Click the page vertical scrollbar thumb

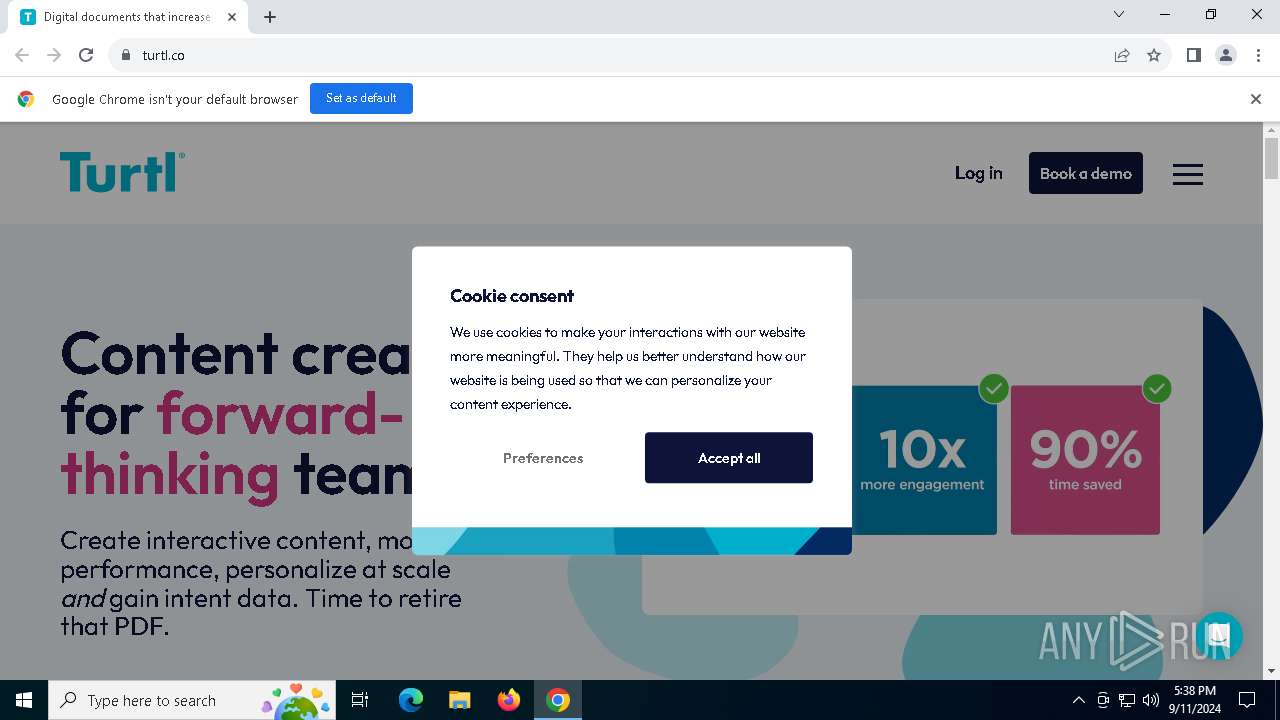coord(1271,159)
